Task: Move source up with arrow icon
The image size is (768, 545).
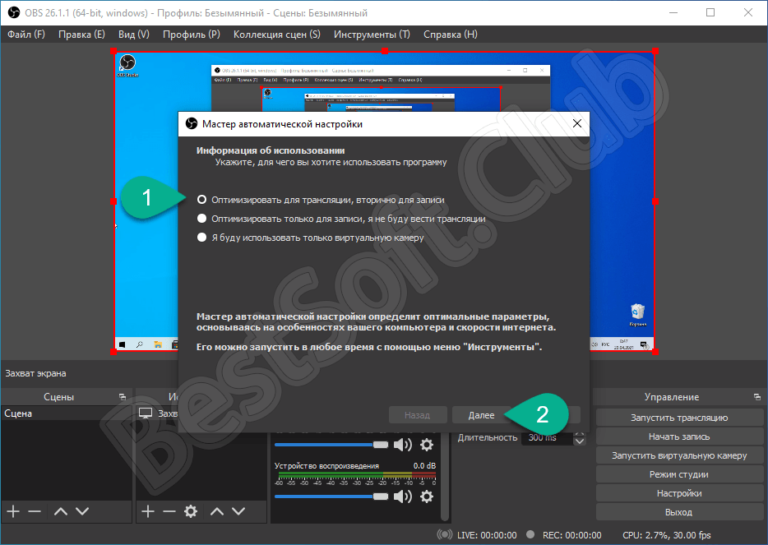Action: 217,512
